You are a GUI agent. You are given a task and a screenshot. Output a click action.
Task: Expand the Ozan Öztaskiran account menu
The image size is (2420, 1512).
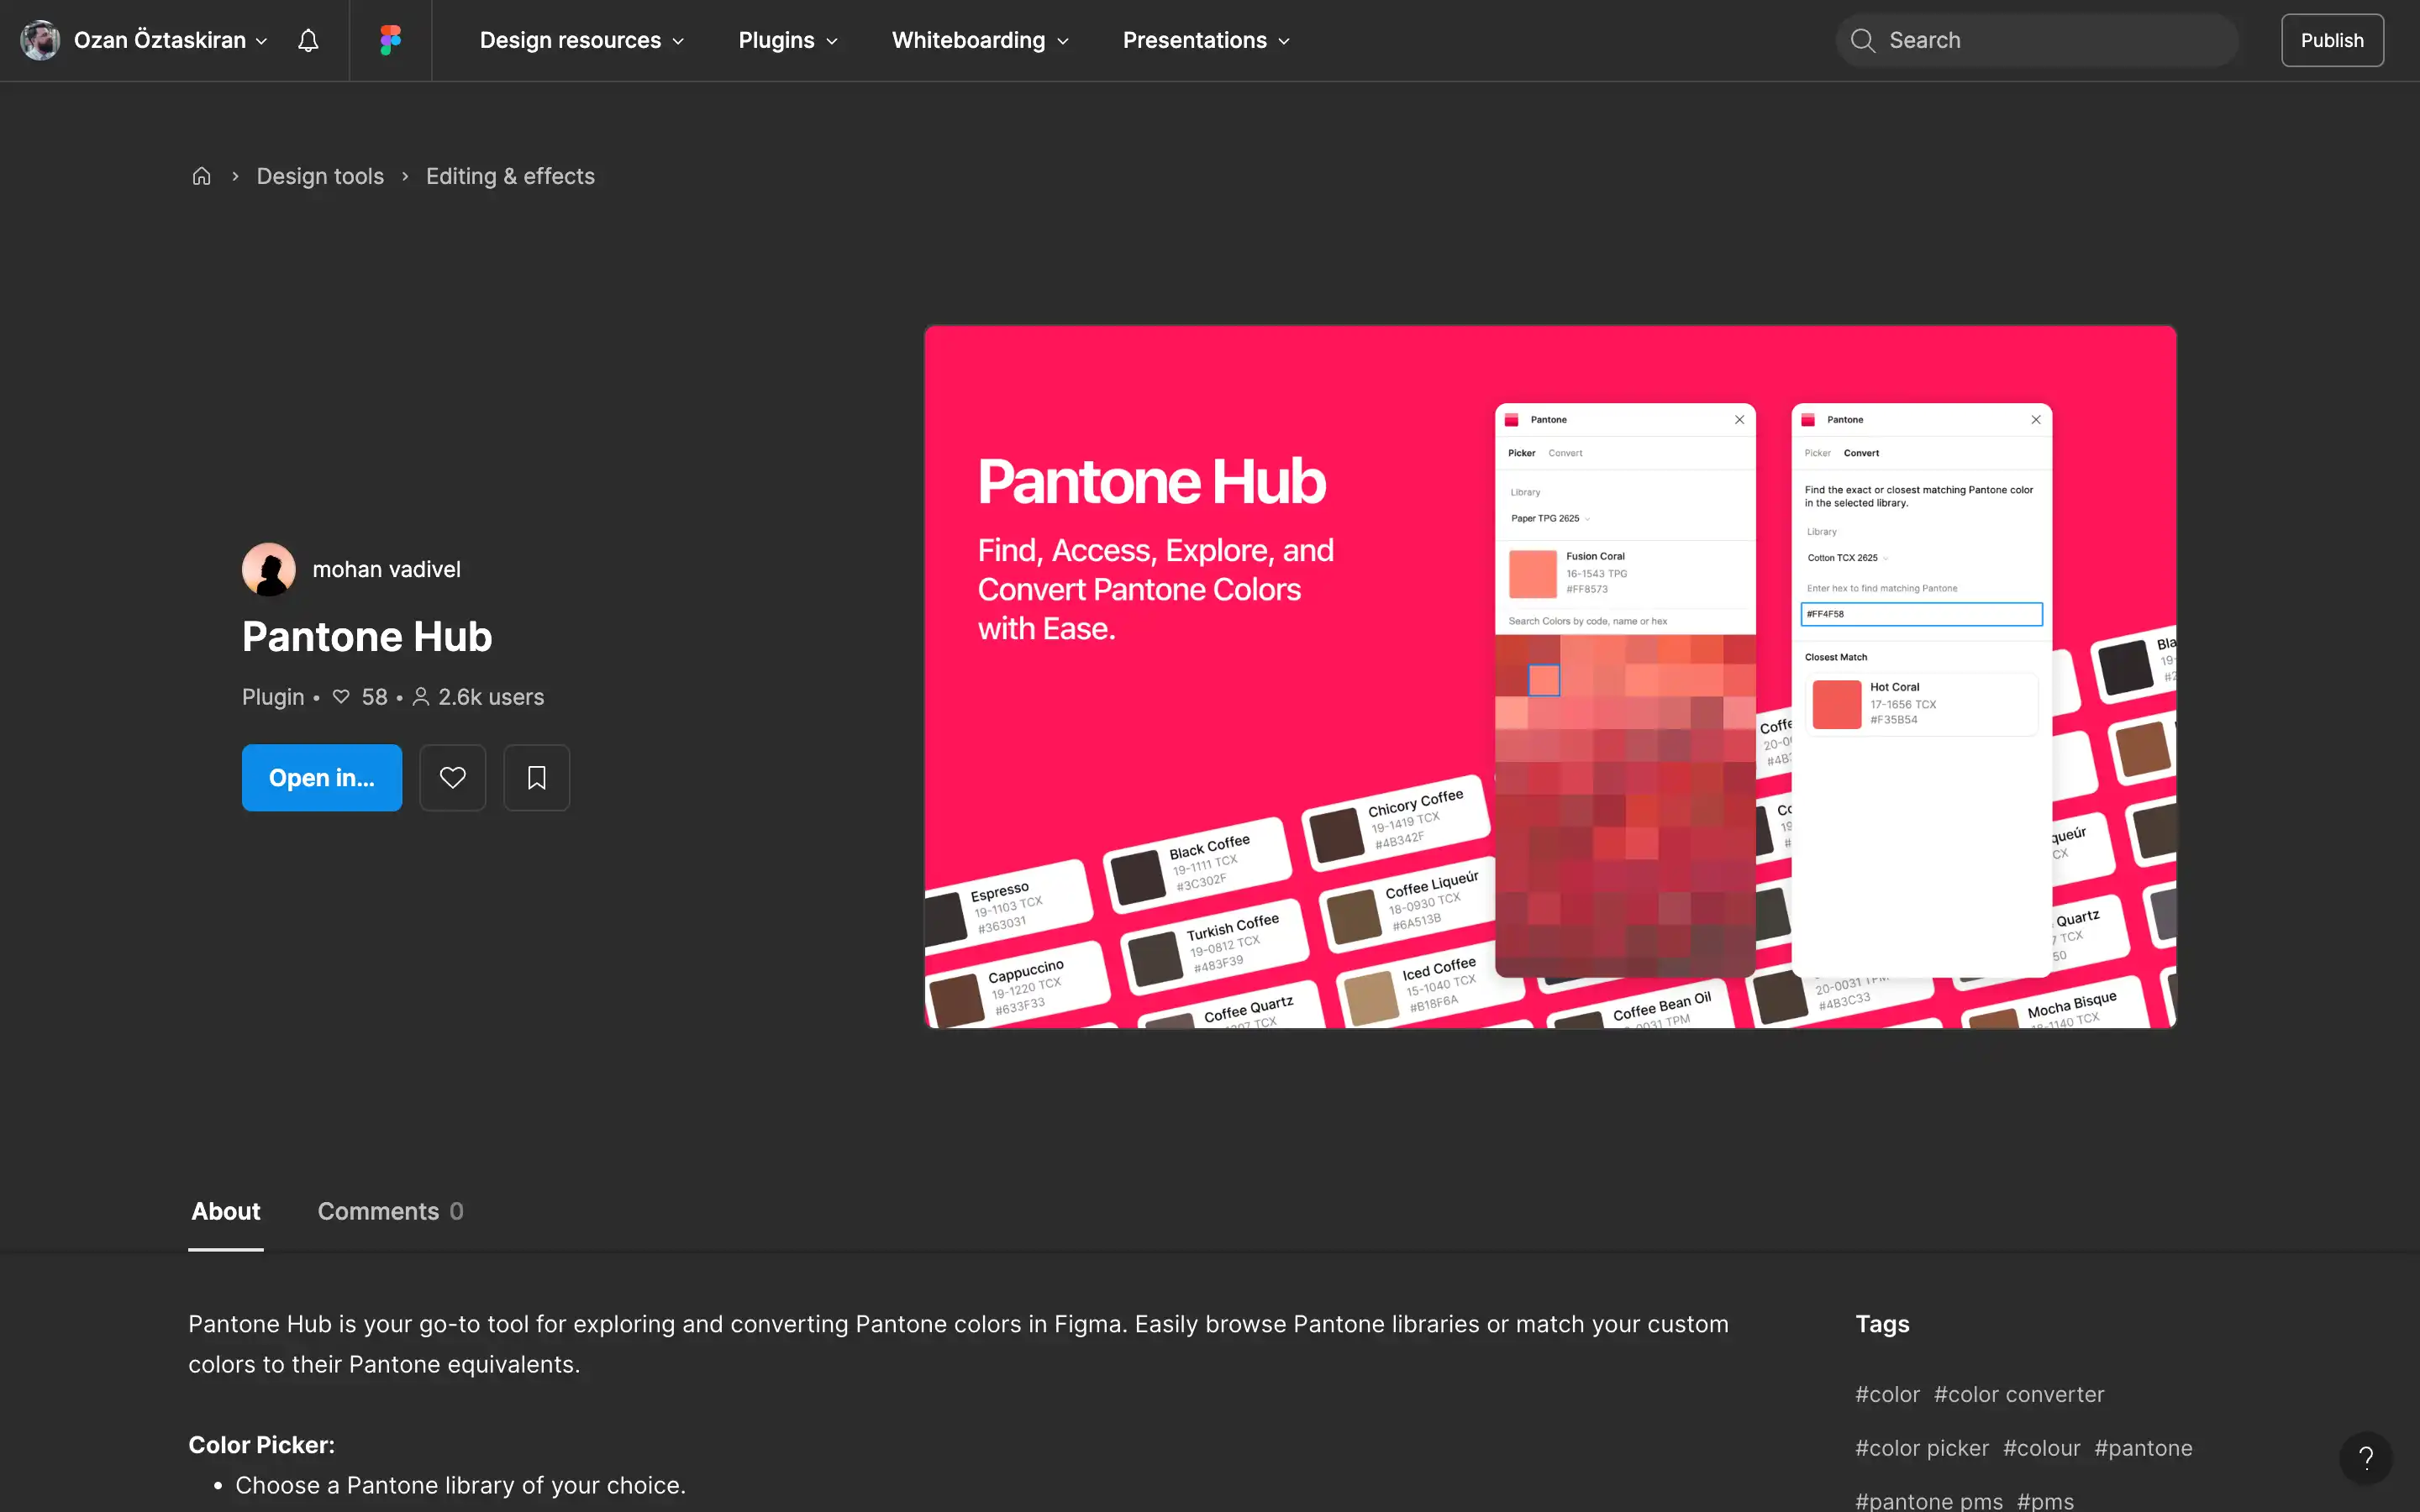(x=170, y=40)
